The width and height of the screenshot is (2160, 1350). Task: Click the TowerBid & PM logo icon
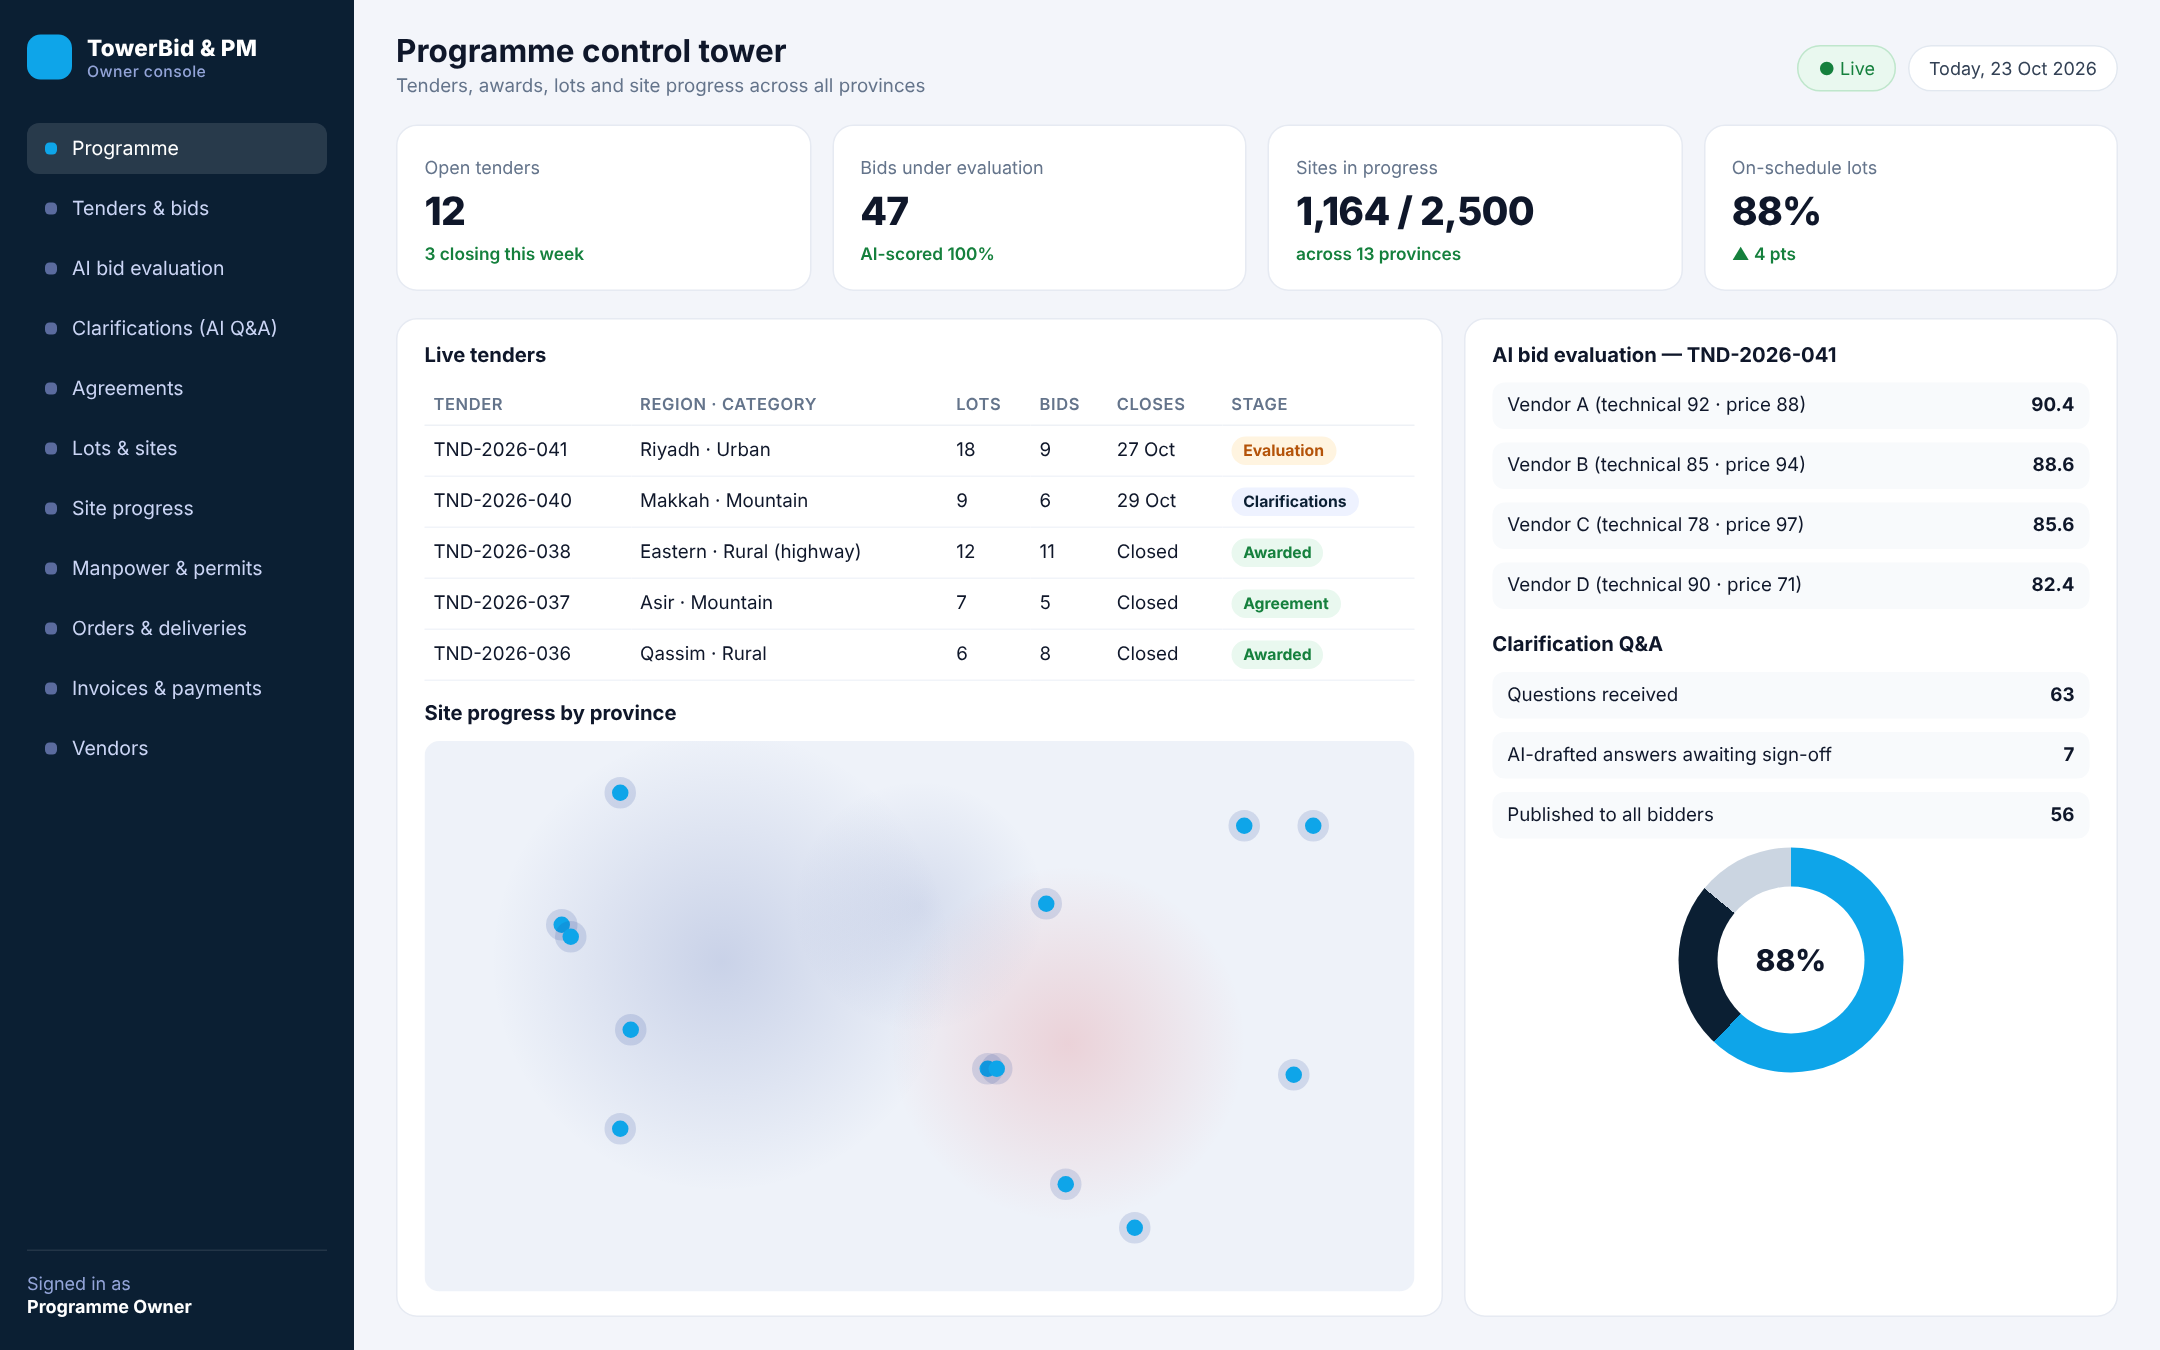49,57
